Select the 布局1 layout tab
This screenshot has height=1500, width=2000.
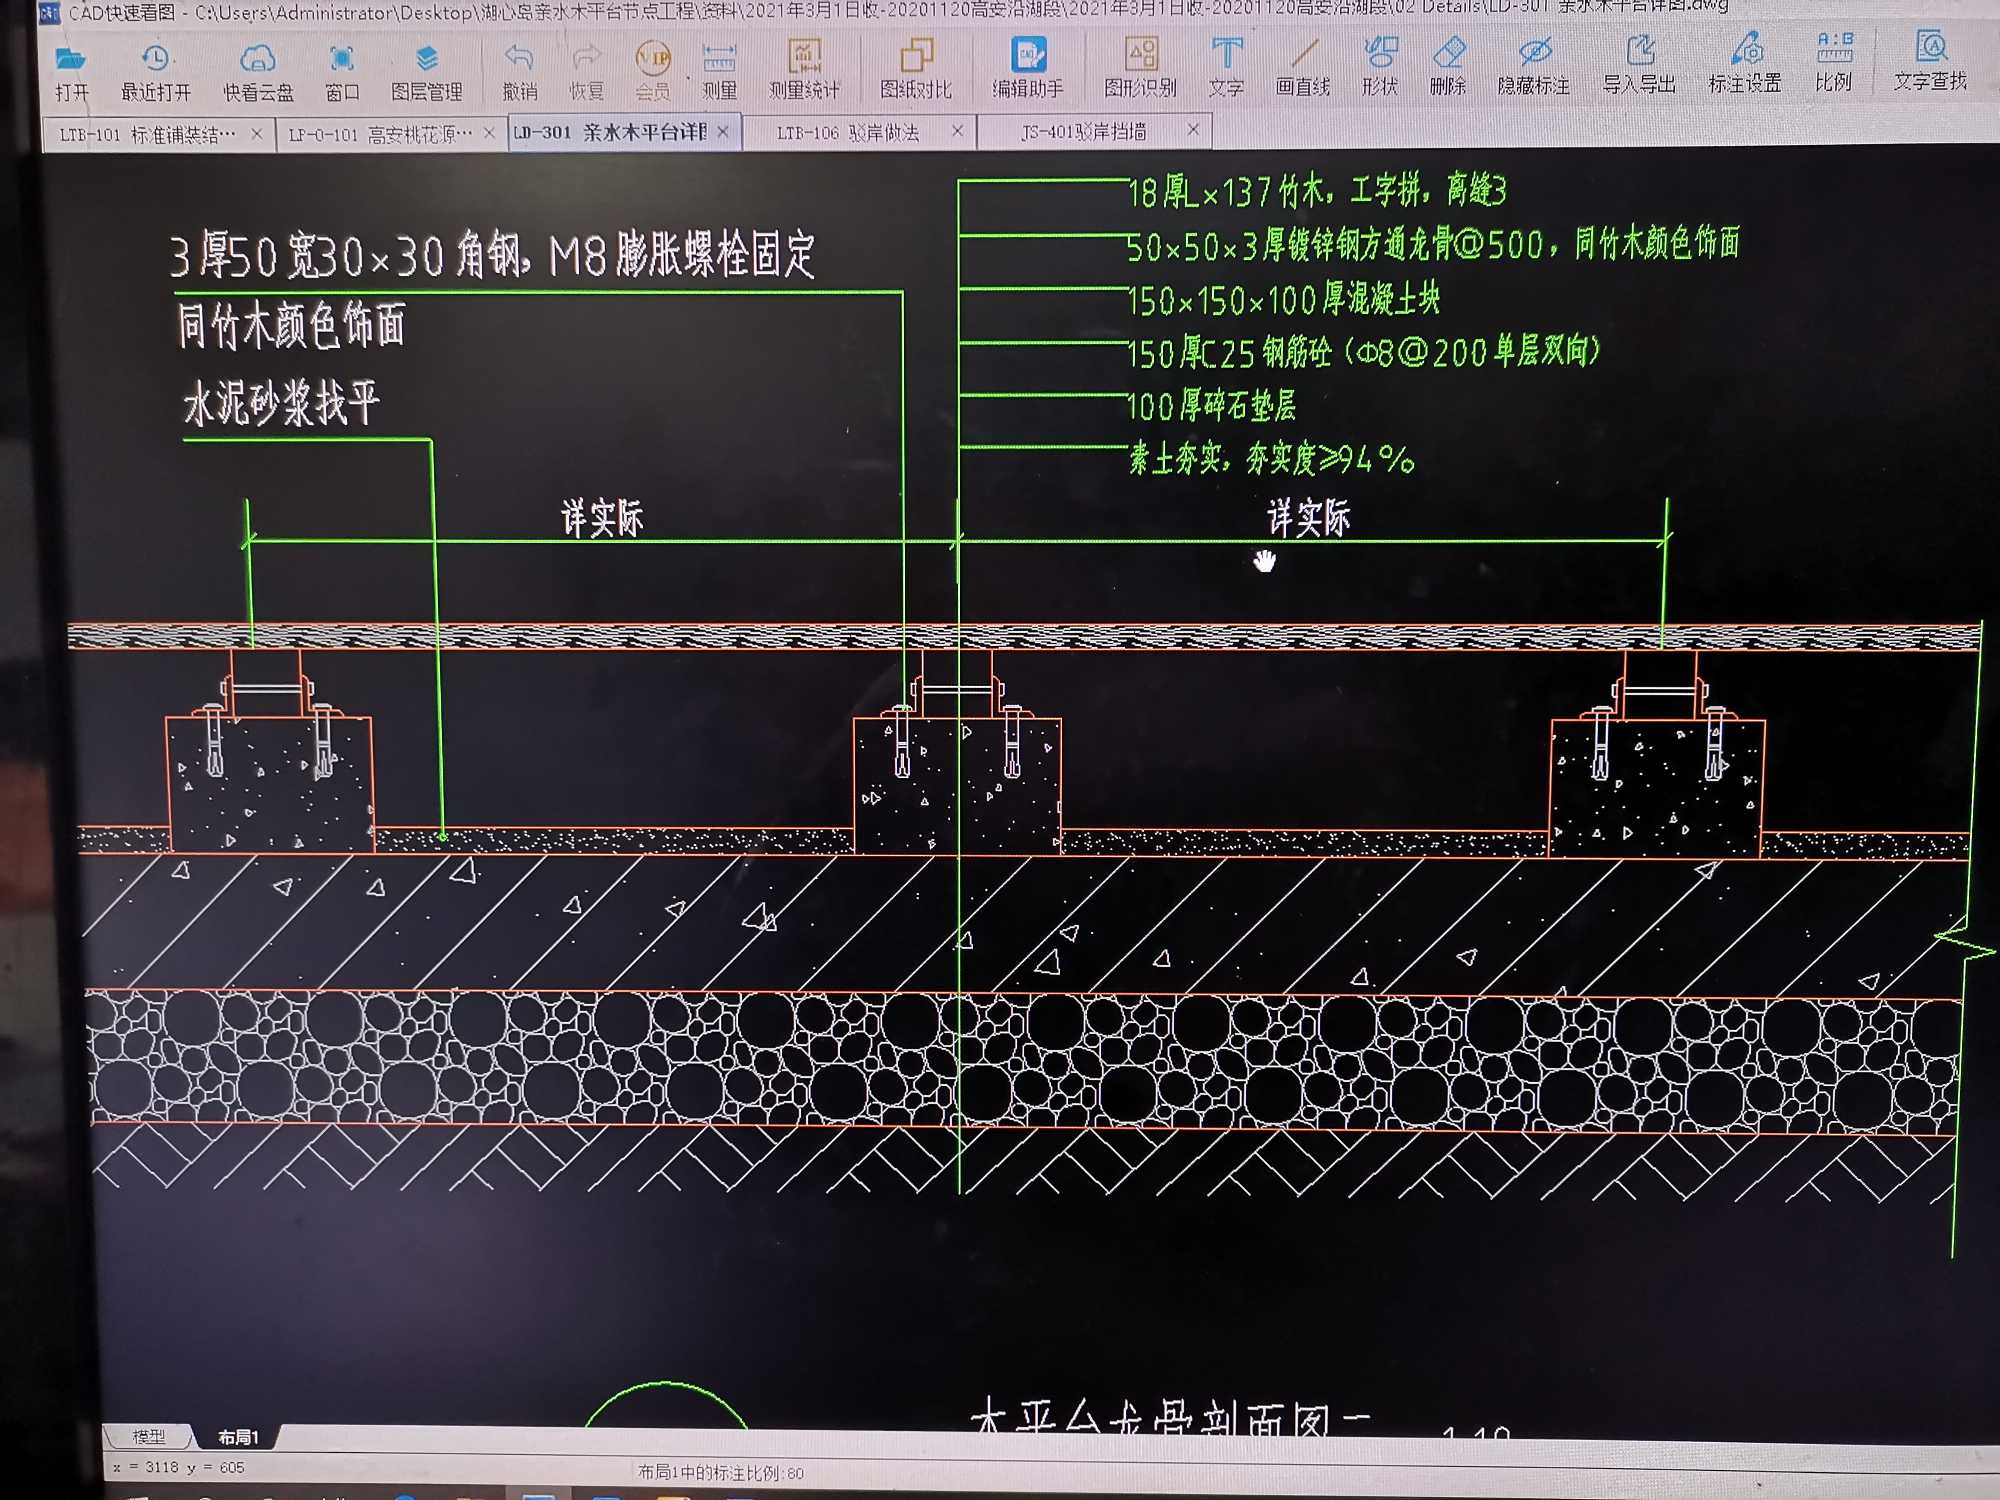coord(238,1437)
